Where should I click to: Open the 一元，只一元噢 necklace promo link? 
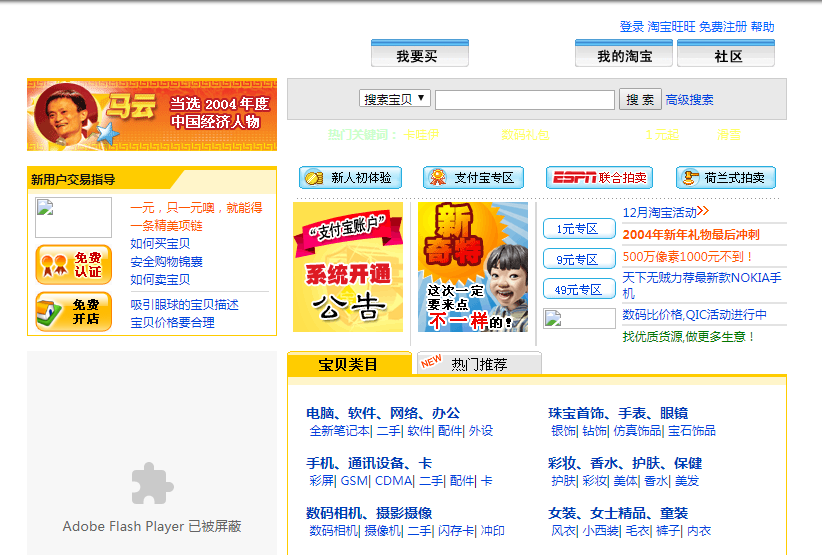(196, 216)
